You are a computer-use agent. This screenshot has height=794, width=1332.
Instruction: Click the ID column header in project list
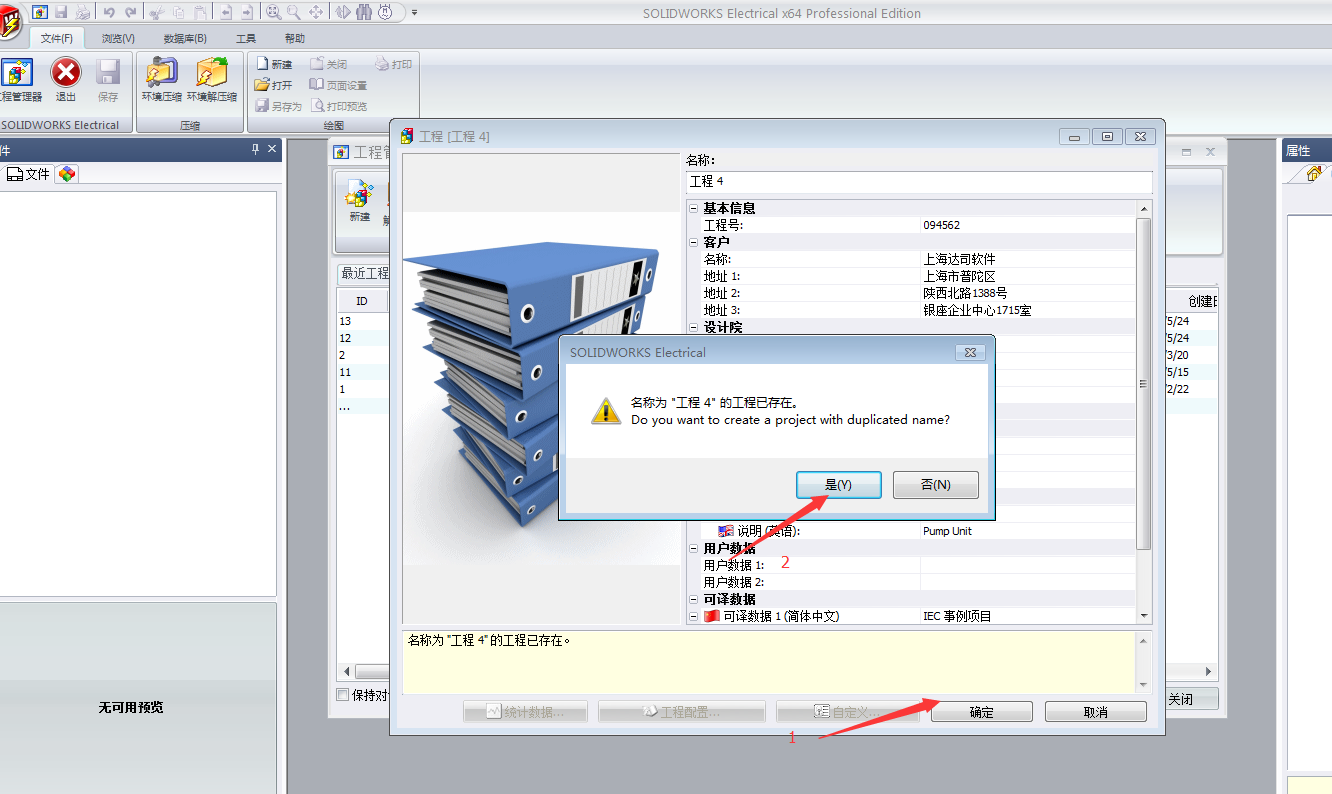click(362, 301)
